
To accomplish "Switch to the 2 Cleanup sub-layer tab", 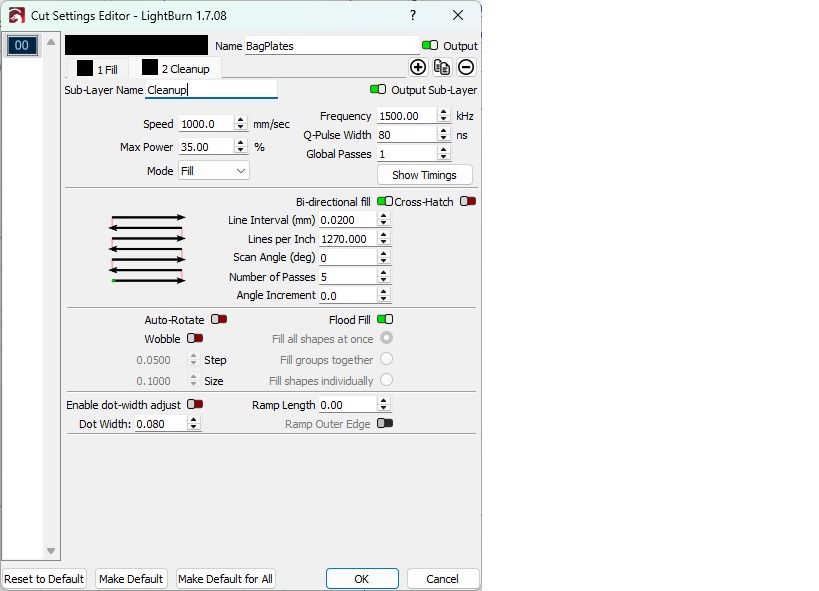I will coord(176,68).
